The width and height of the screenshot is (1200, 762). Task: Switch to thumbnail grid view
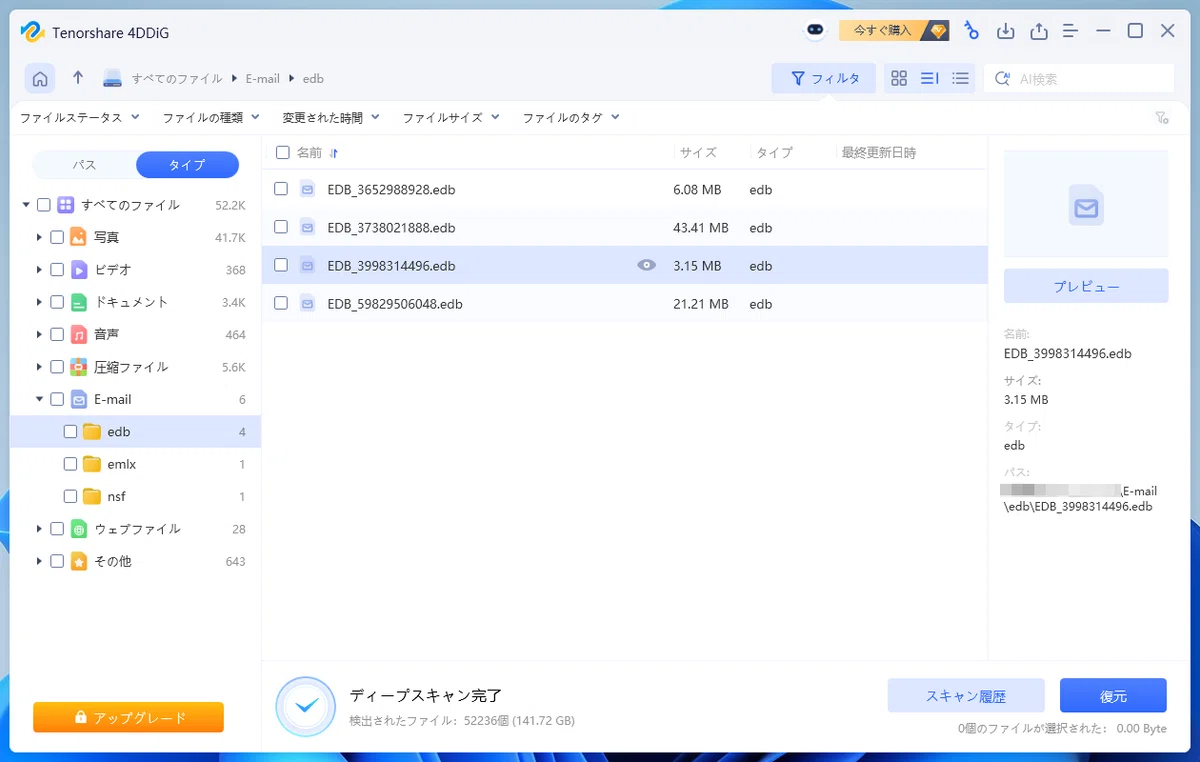click(x=899, y=78)
